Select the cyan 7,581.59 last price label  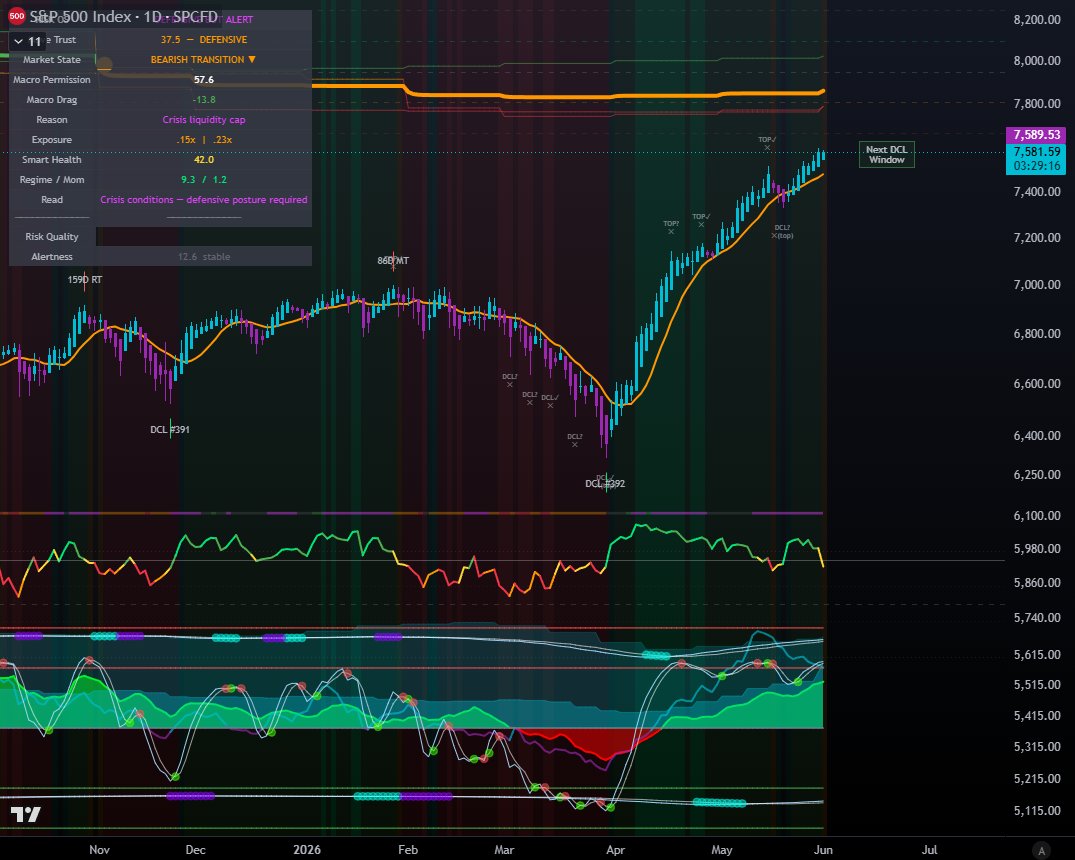click(1037, 152)
